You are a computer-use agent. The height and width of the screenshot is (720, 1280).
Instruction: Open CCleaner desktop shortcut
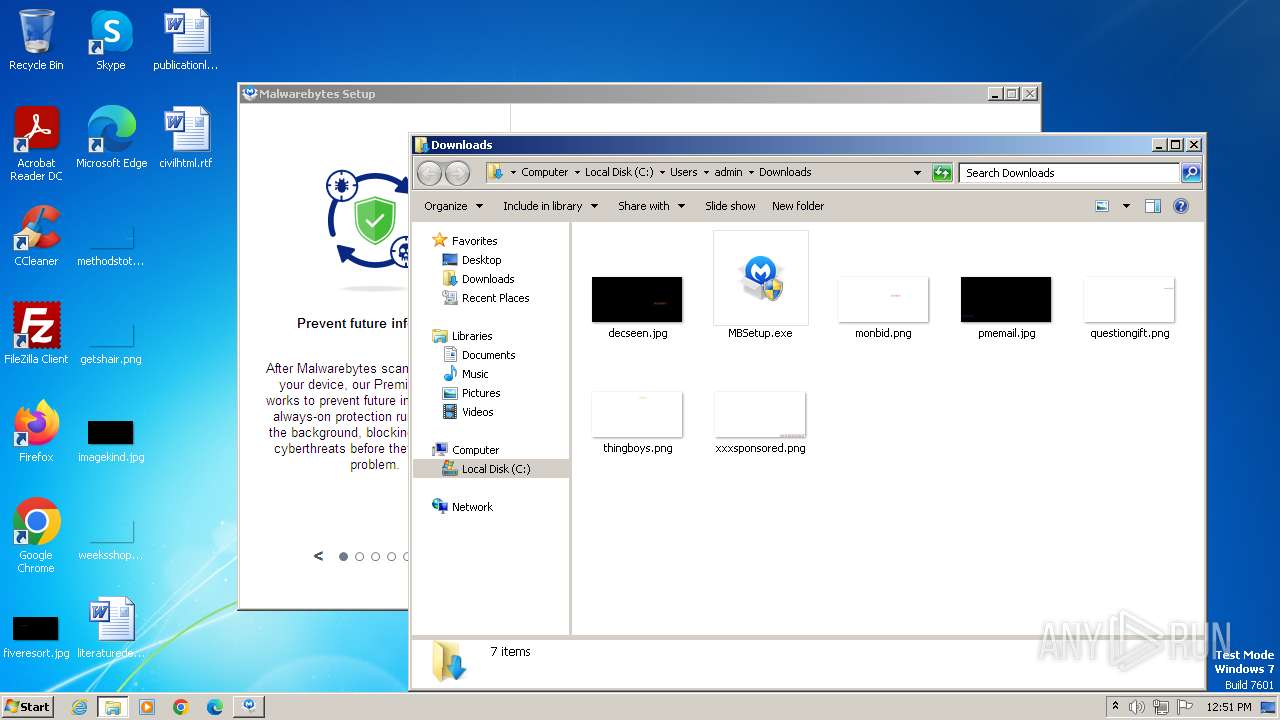click(x=36, y=235)
